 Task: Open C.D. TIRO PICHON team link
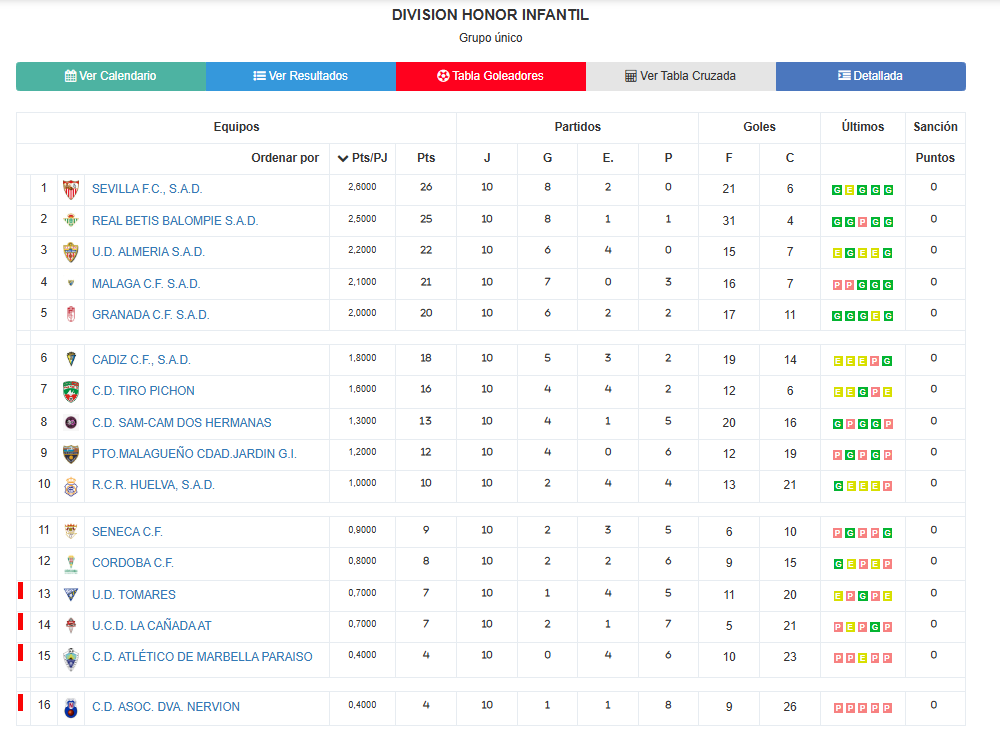point(143,391)
